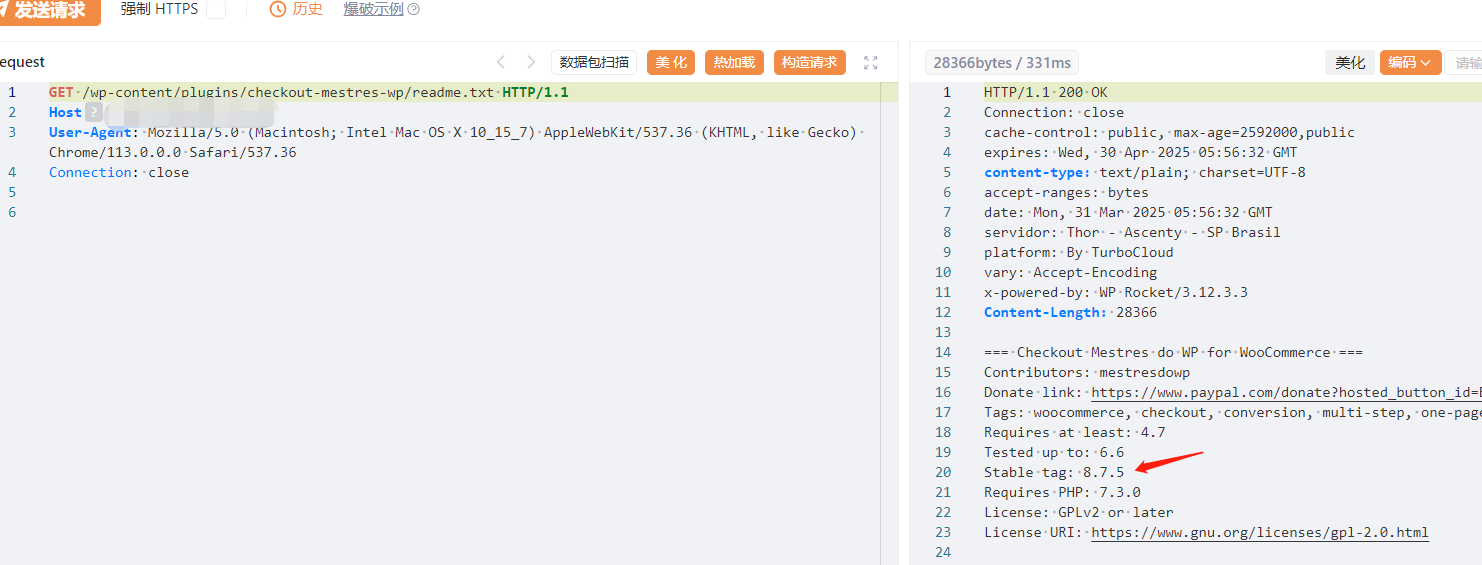Click the expires: Wed, 30 Apr 2025 line
Viewport: 1482px width, 565px height.
point(1140,152)
